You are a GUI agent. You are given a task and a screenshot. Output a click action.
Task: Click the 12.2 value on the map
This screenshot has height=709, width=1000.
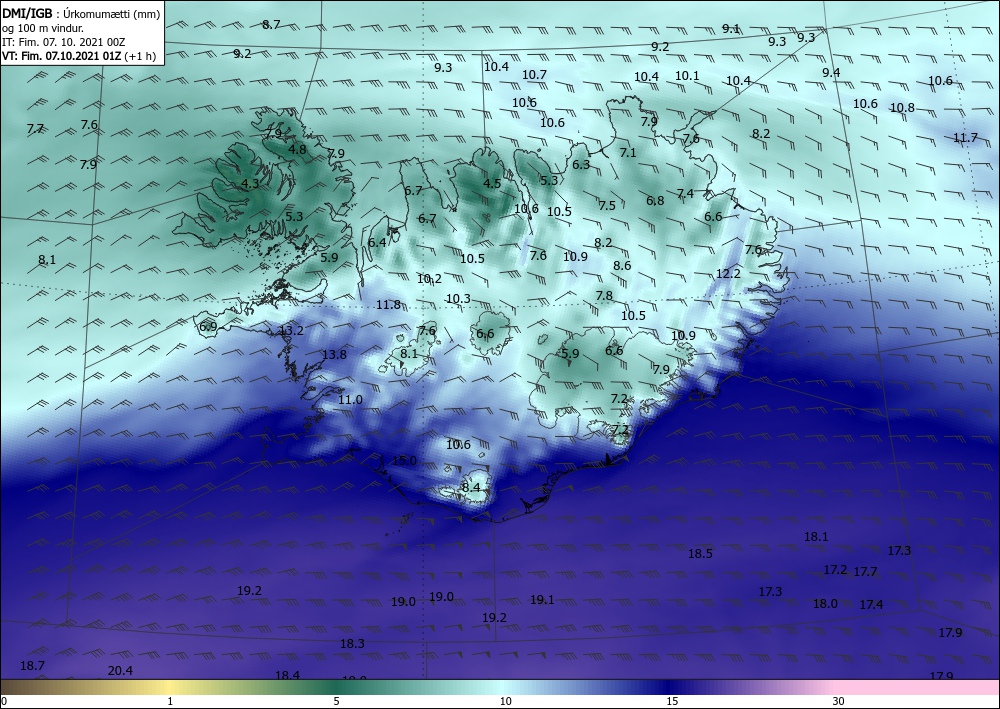(728, 274)
